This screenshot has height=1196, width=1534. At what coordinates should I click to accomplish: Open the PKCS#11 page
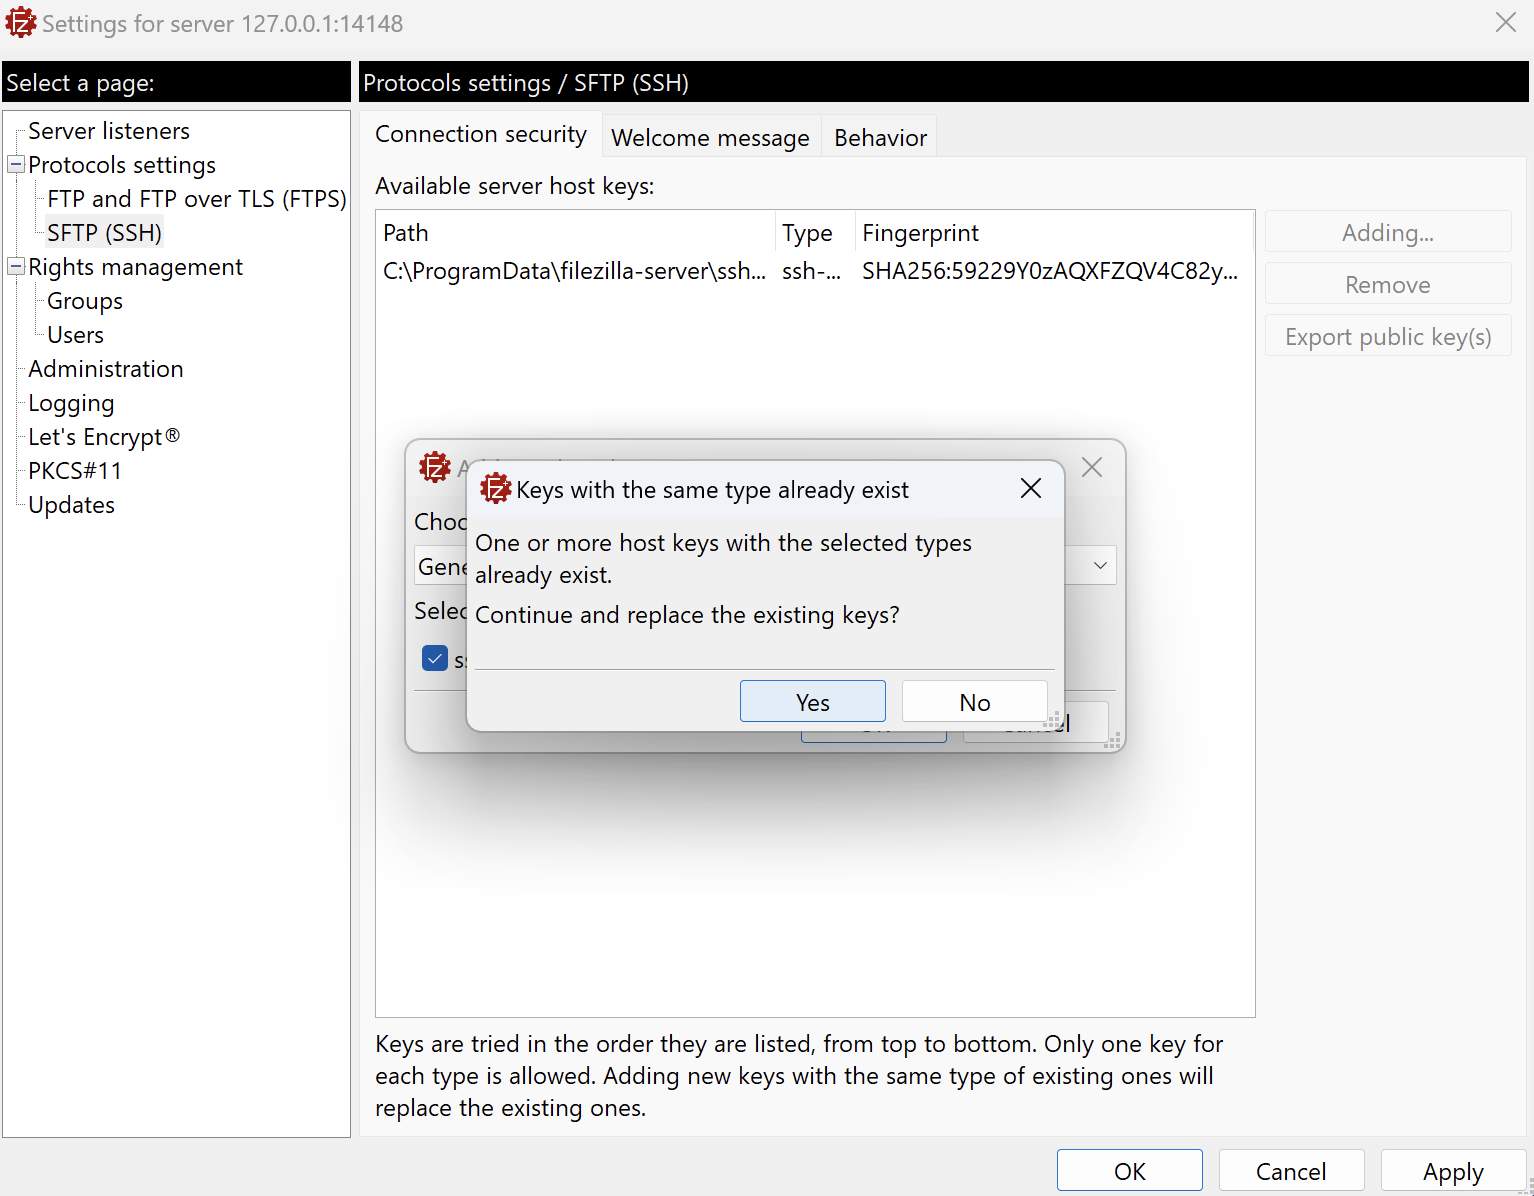point(75,471)
